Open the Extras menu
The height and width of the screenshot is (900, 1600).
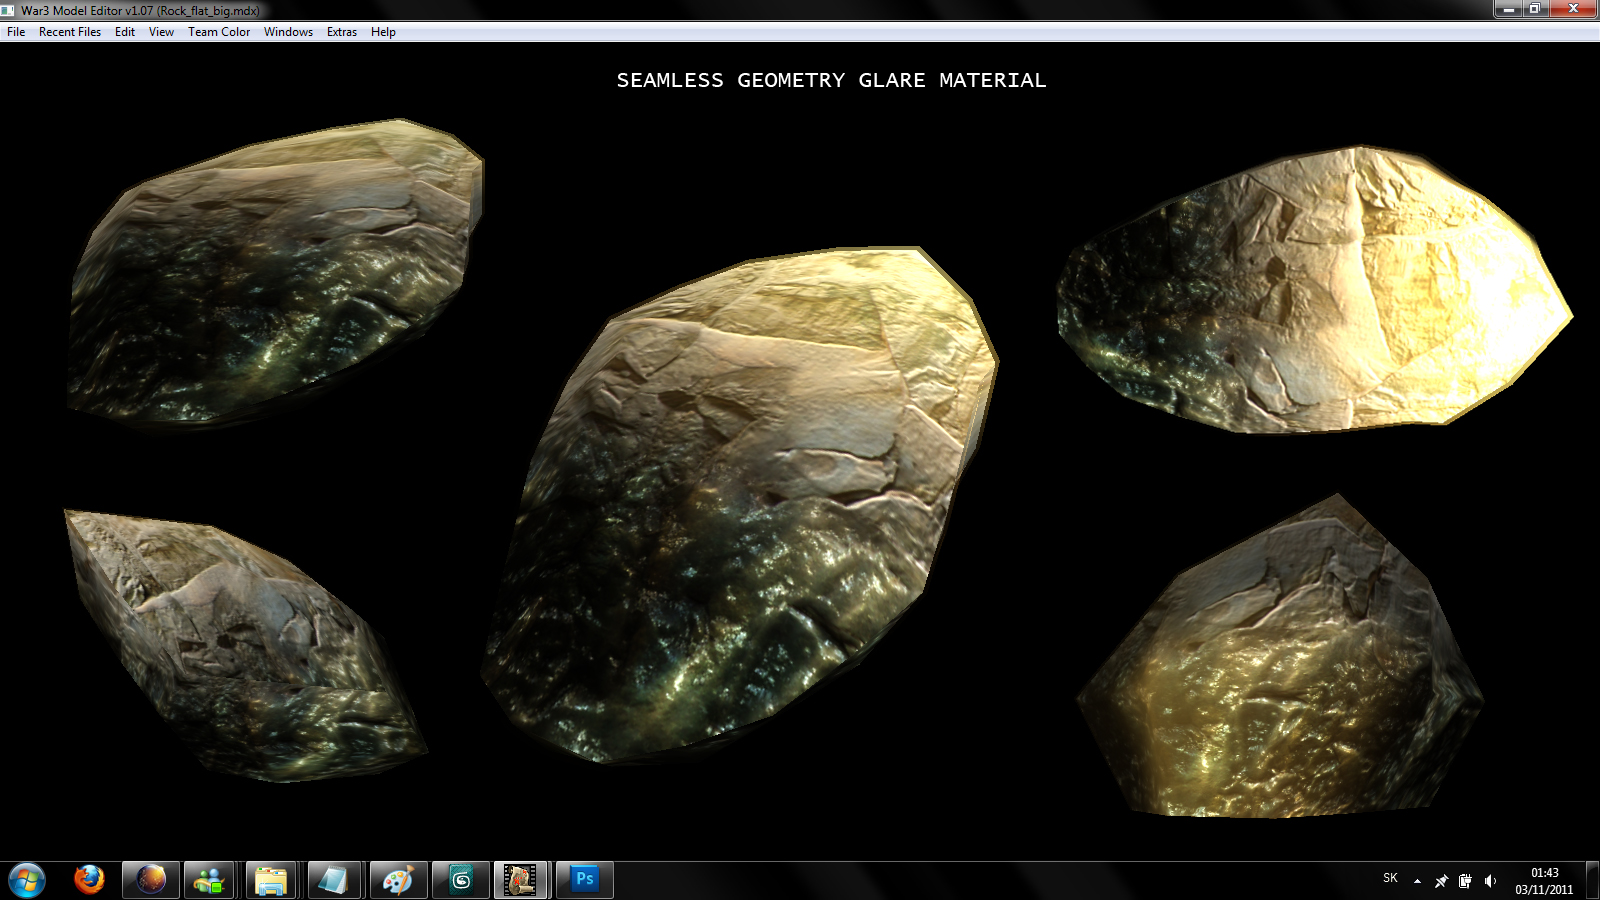pyautogui.click(x=342, y=32)
